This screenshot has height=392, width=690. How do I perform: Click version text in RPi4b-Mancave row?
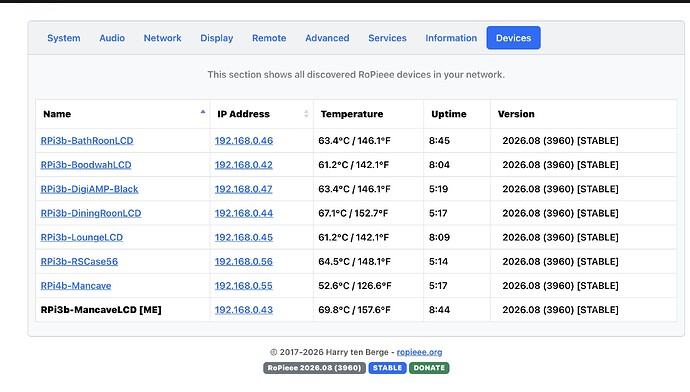click(x=560, y=286)
